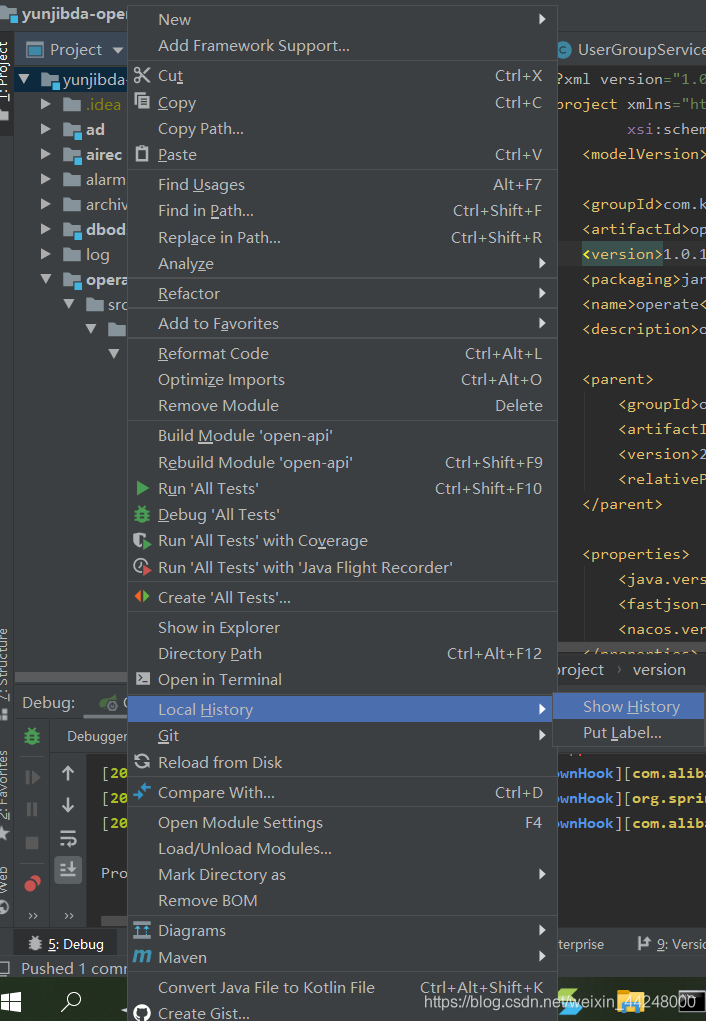Viewport: 706px width, 1021px height.
Task: Click the Pause Program debugger icon
Action: coord(32,809)
